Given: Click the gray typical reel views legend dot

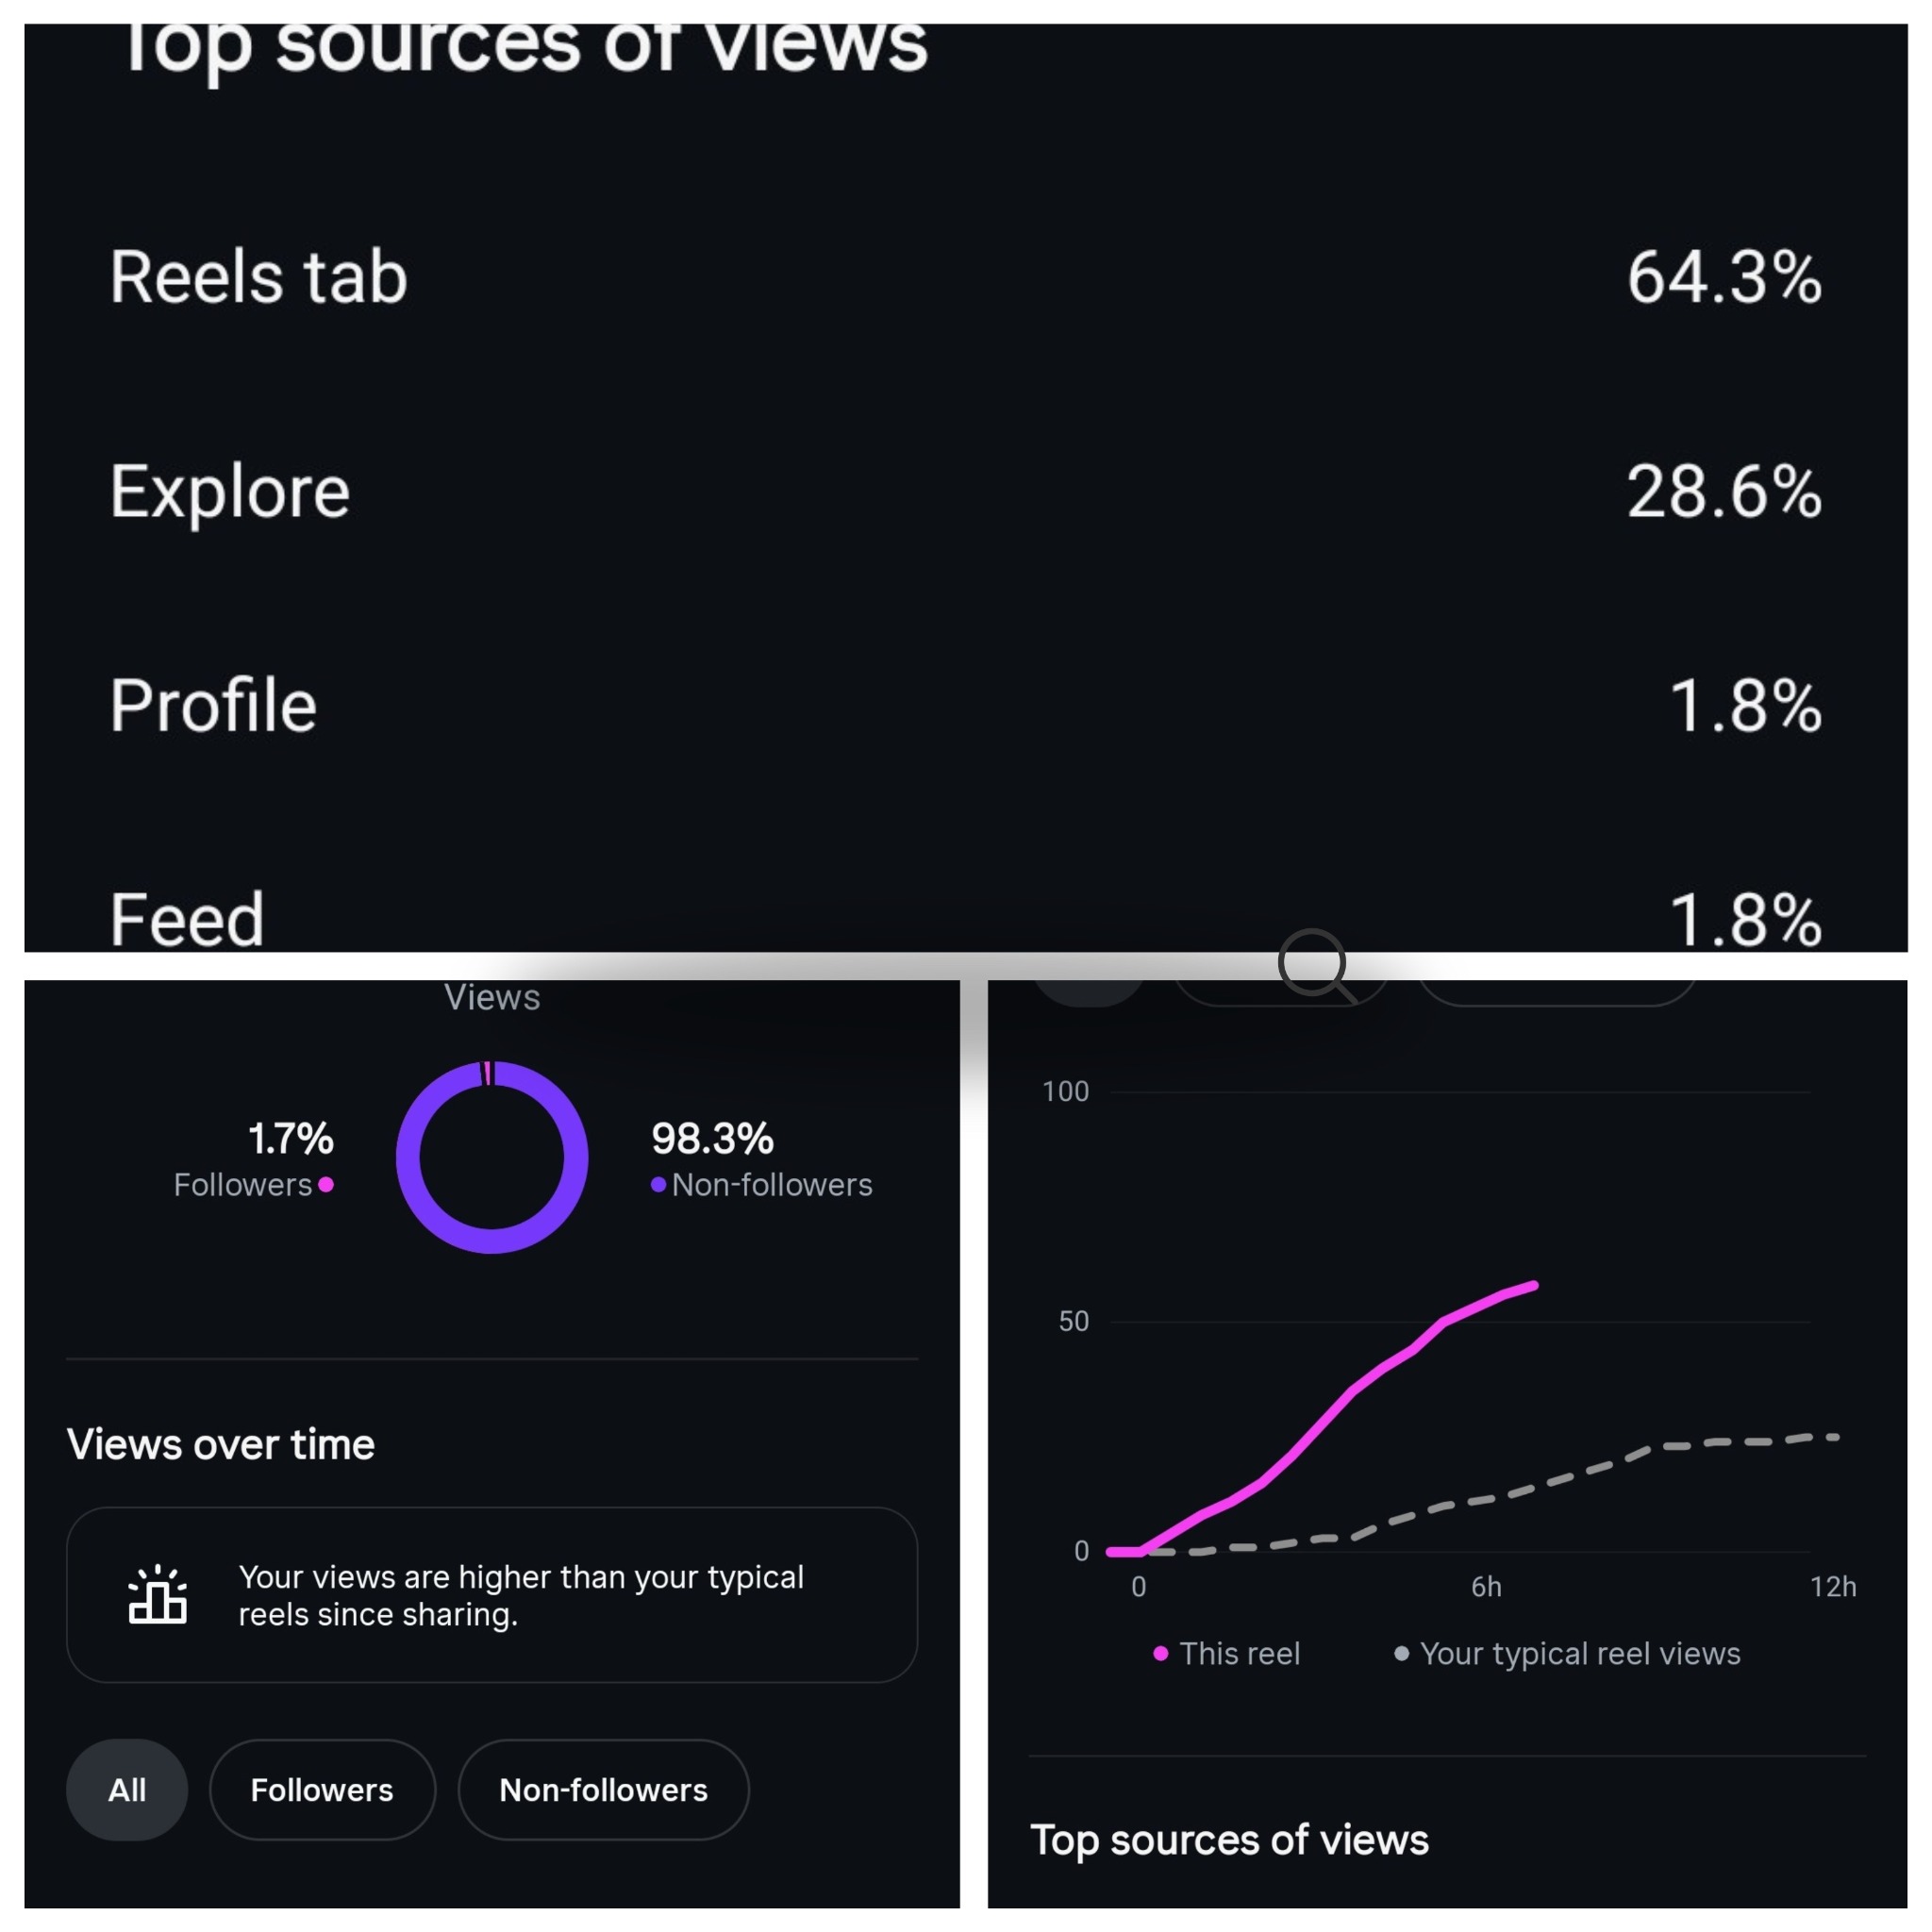Looking at the screenshot, I should [x=1401, y=1654].
